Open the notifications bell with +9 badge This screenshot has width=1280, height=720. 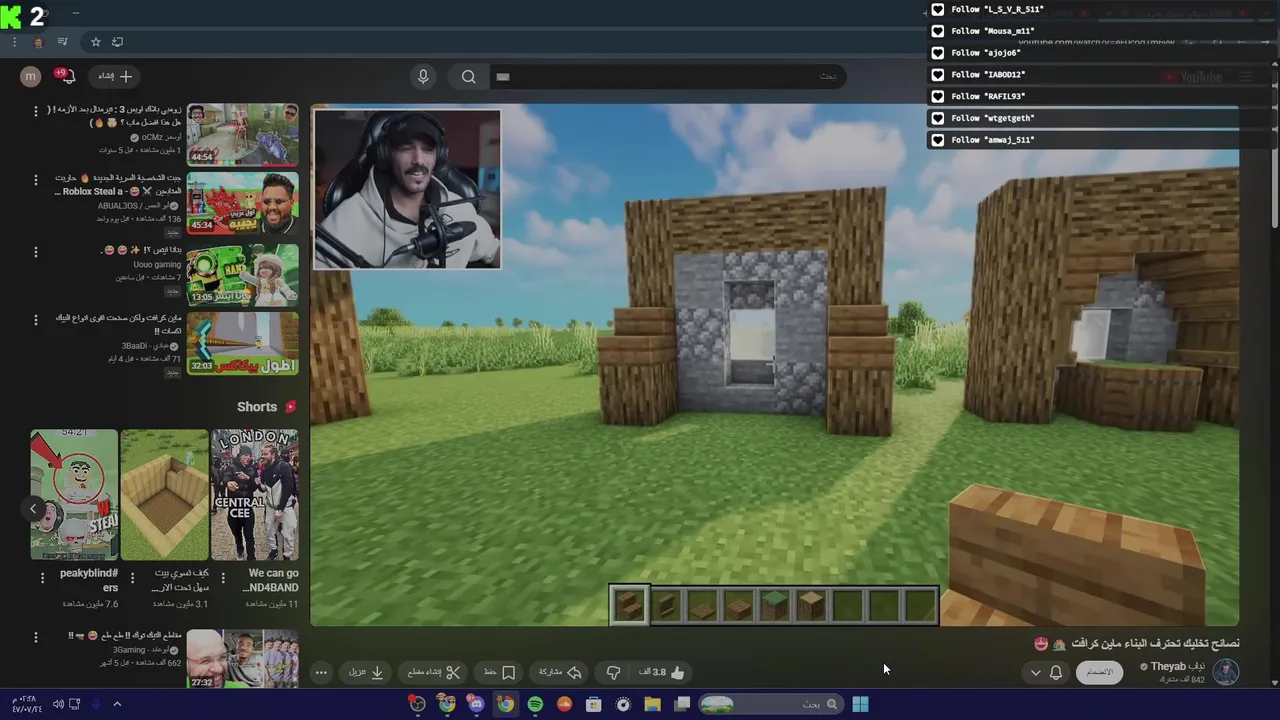66,76
